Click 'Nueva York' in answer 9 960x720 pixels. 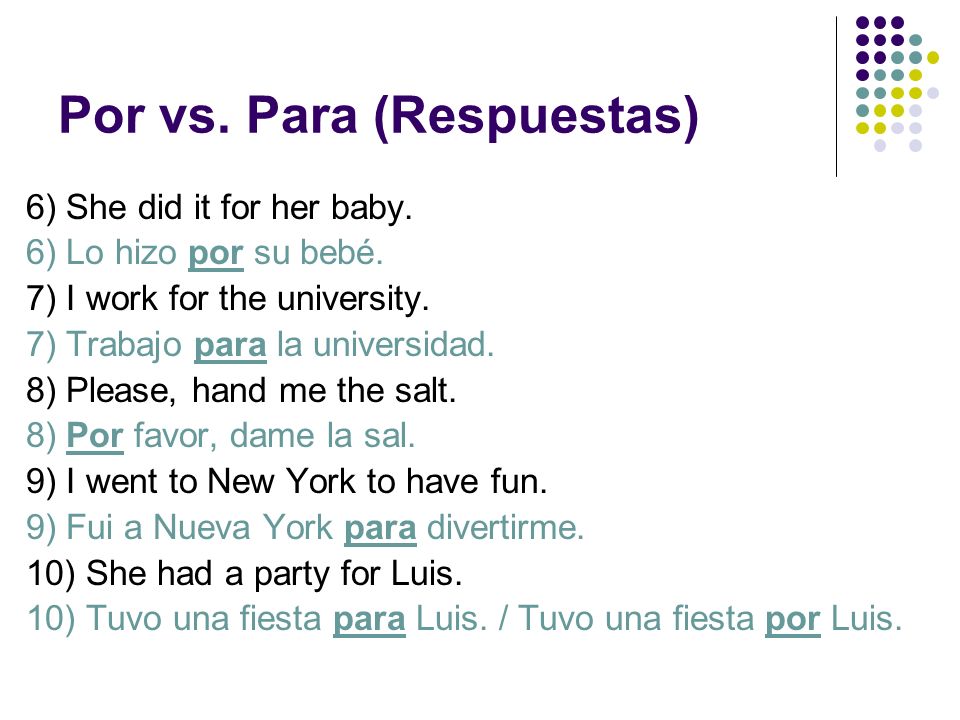(243, 527)
